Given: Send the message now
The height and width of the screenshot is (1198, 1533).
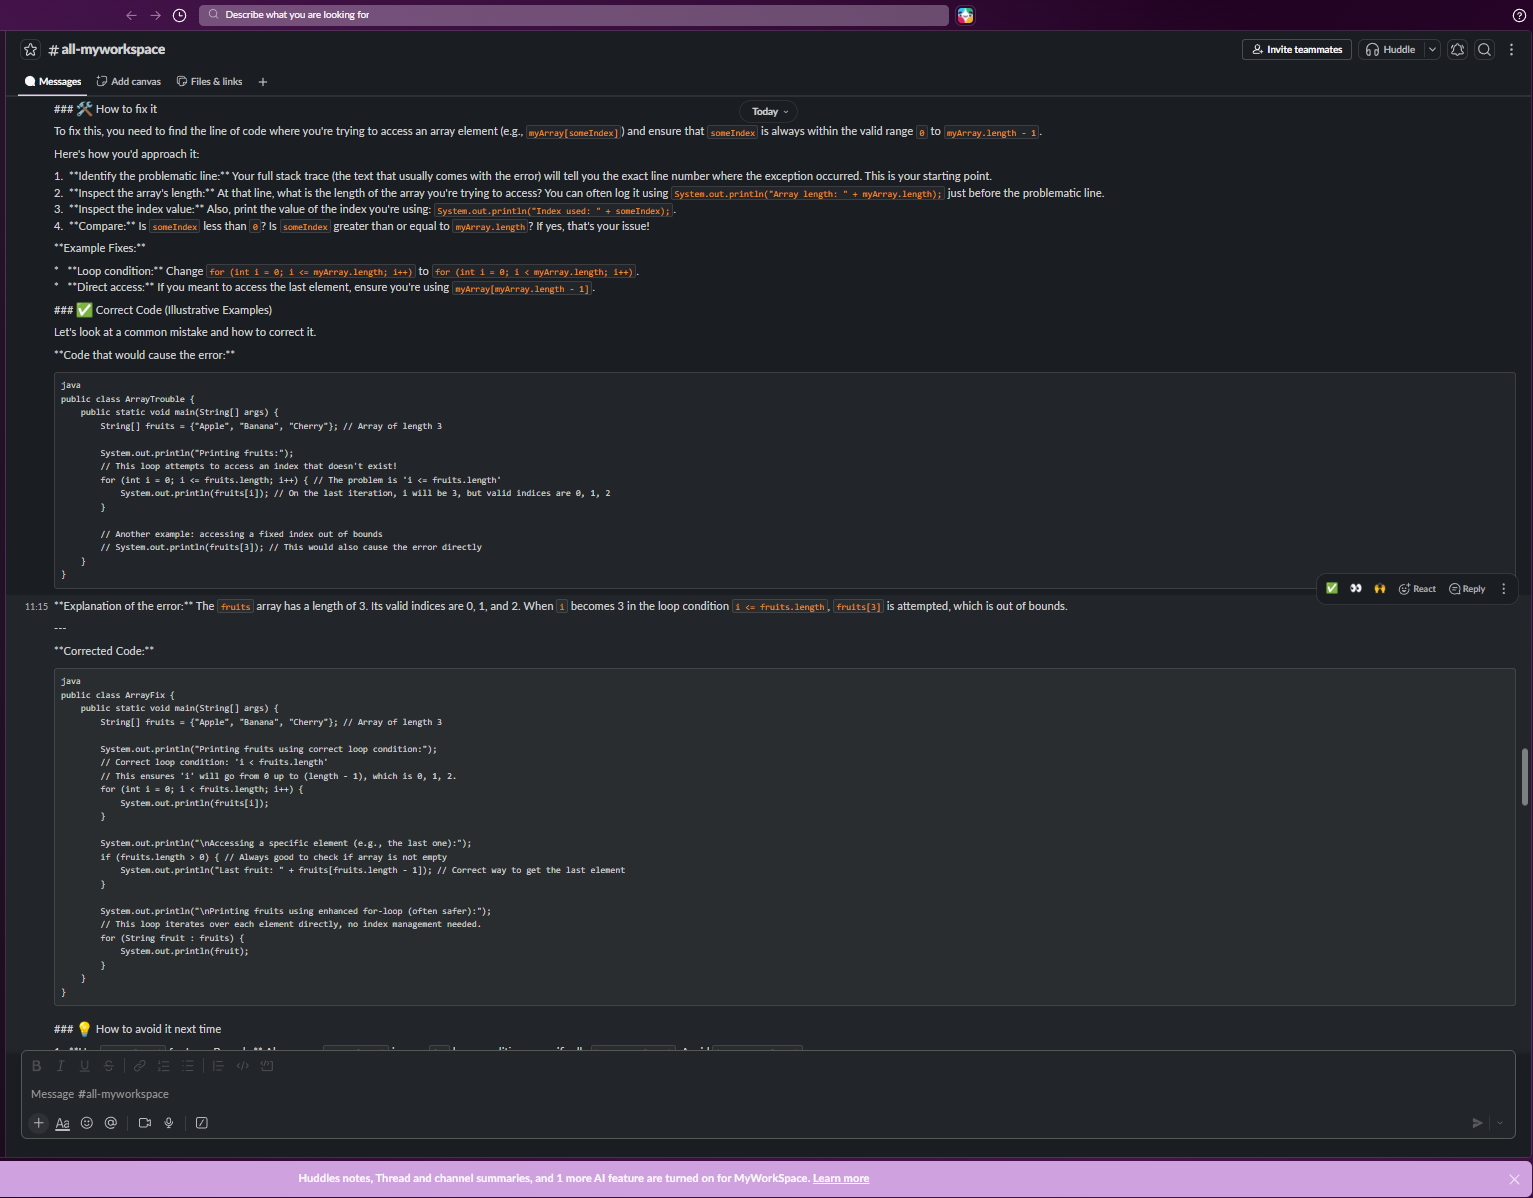Looking at the screenshot, I should pos(1478,1123).
